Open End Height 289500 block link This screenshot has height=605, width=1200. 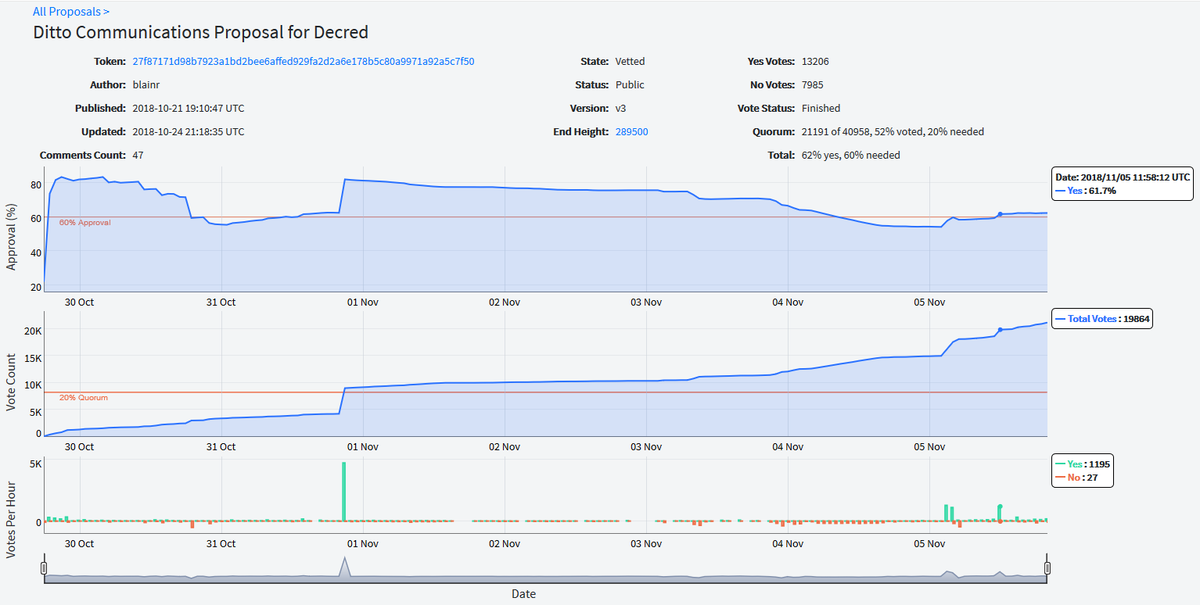pyautogui.click(x=631, y=132)
